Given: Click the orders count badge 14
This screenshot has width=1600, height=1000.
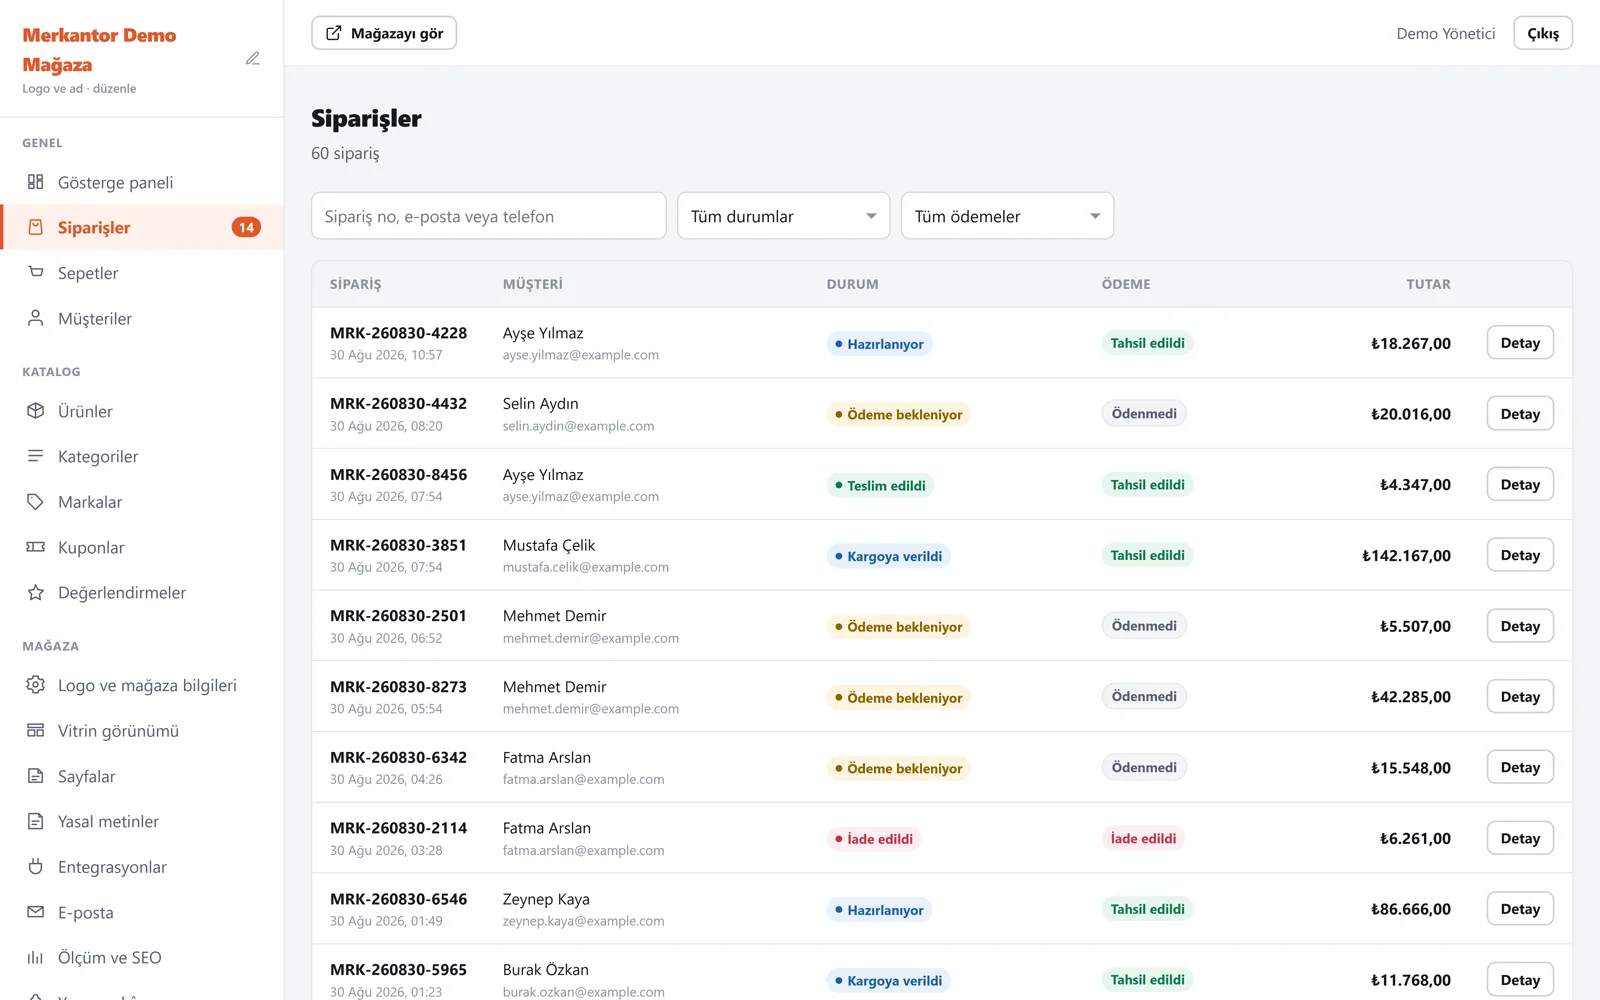Looking at the screenshot, I should point(246,227).
